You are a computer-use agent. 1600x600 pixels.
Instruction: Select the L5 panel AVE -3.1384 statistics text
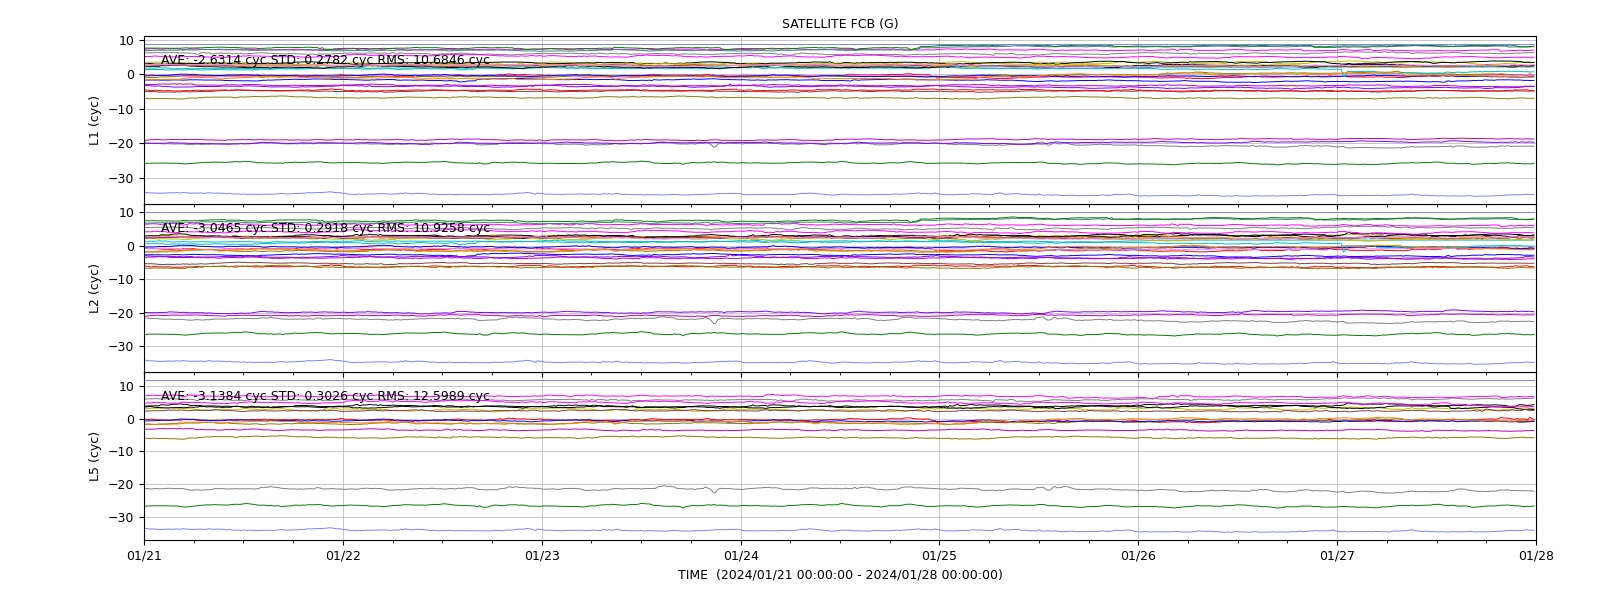coord(325,396)
